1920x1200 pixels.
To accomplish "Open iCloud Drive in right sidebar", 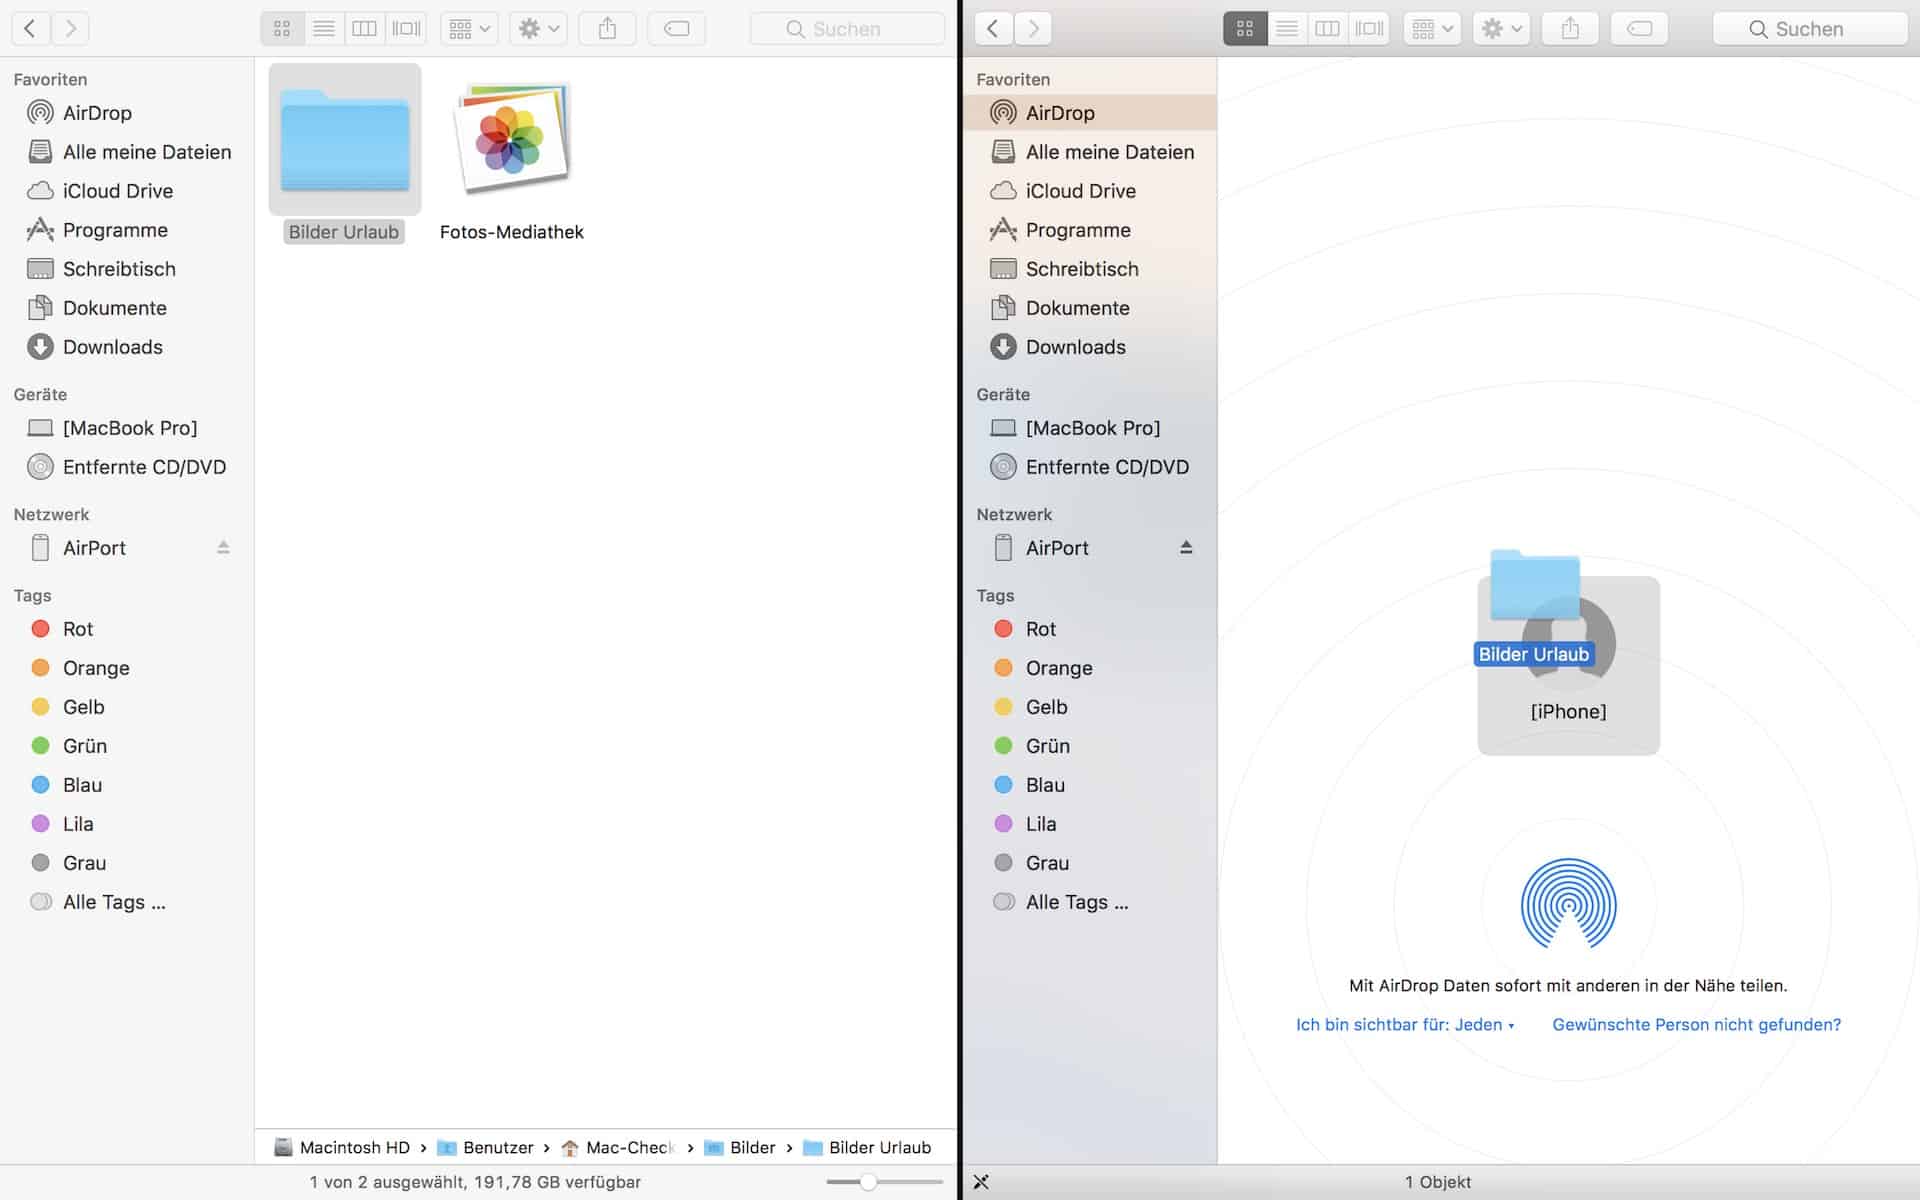I will [1090, 191].
